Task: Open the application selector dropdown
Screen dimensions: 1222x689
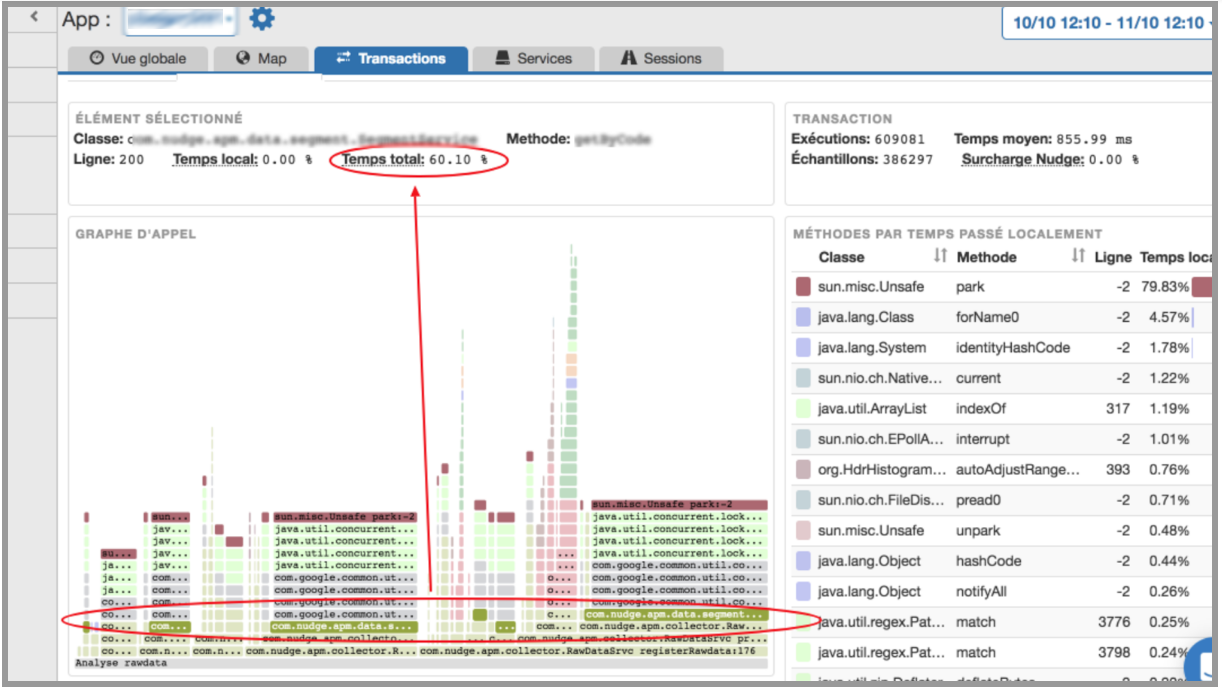Action: pos(180,20)
